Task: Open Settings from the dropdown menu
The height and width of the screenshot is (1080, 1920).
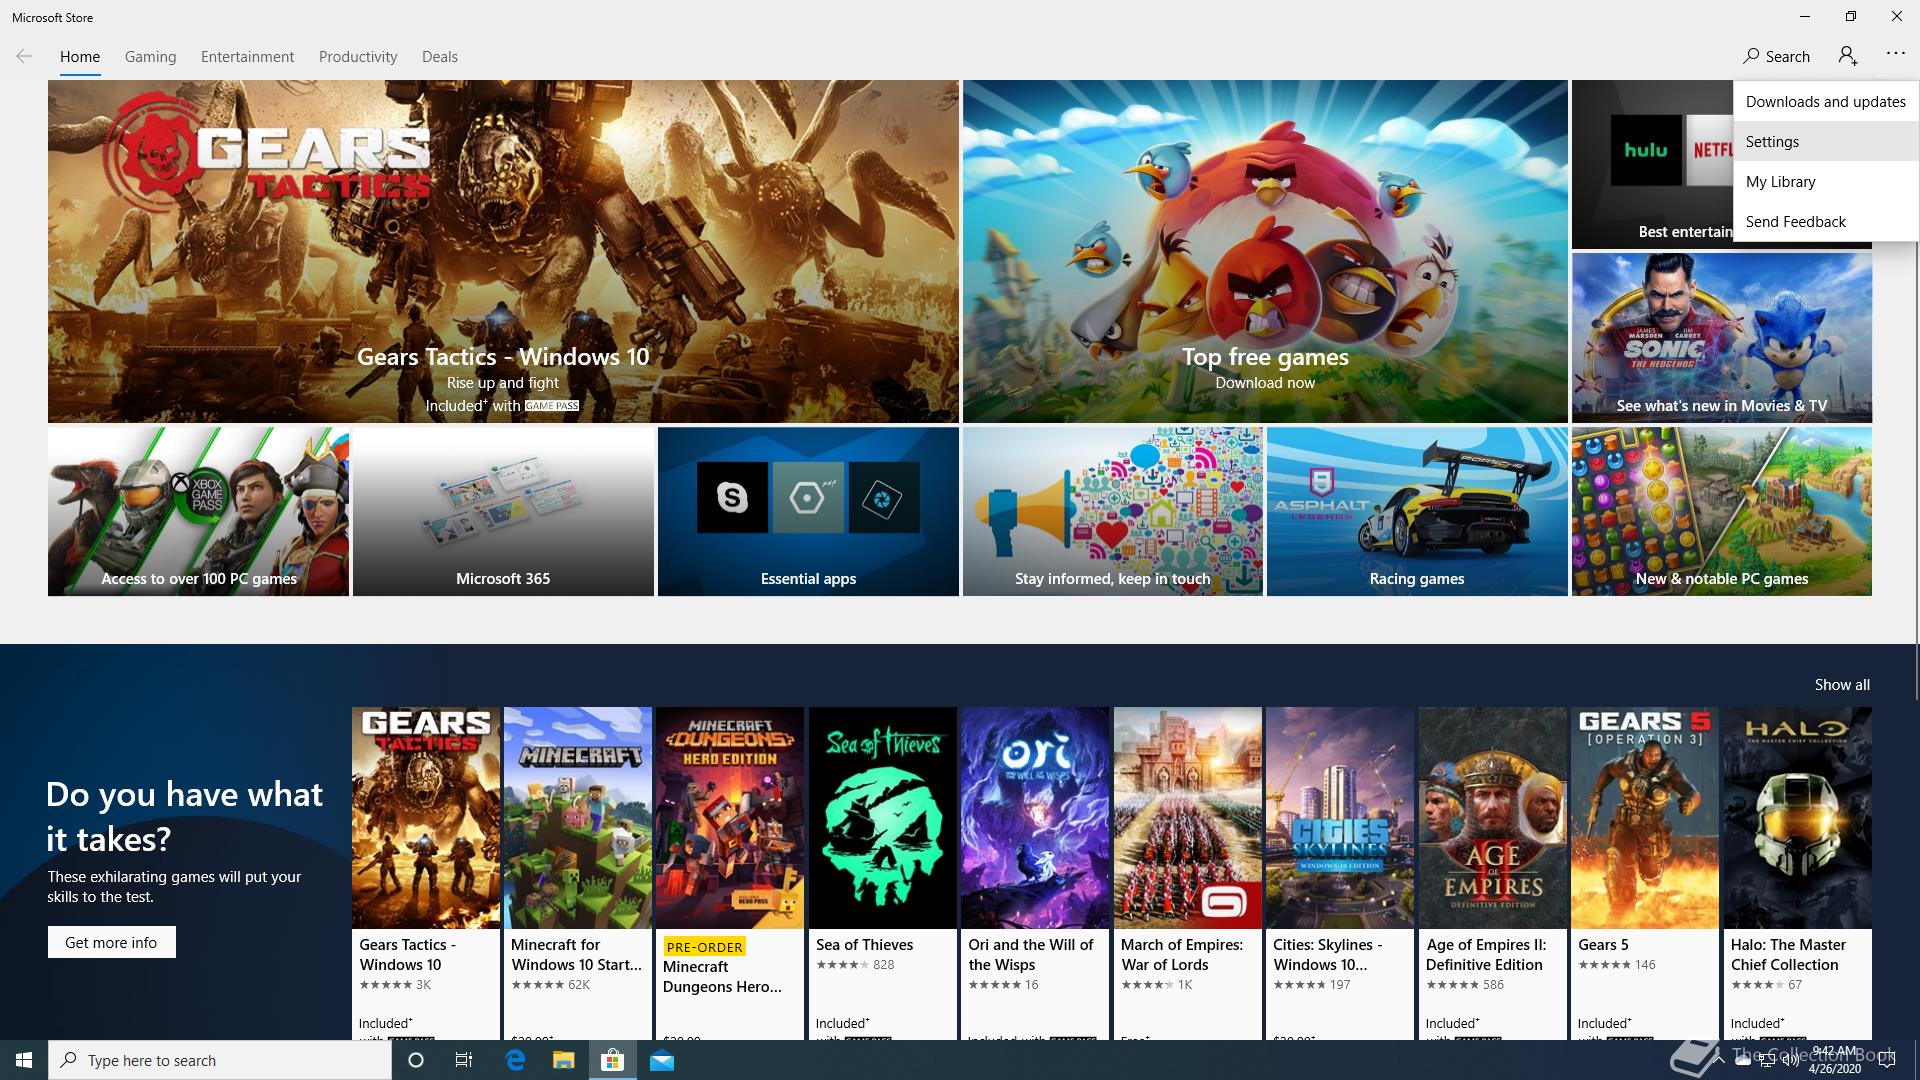Action: pyautogui.click(x=1826, y=141)
